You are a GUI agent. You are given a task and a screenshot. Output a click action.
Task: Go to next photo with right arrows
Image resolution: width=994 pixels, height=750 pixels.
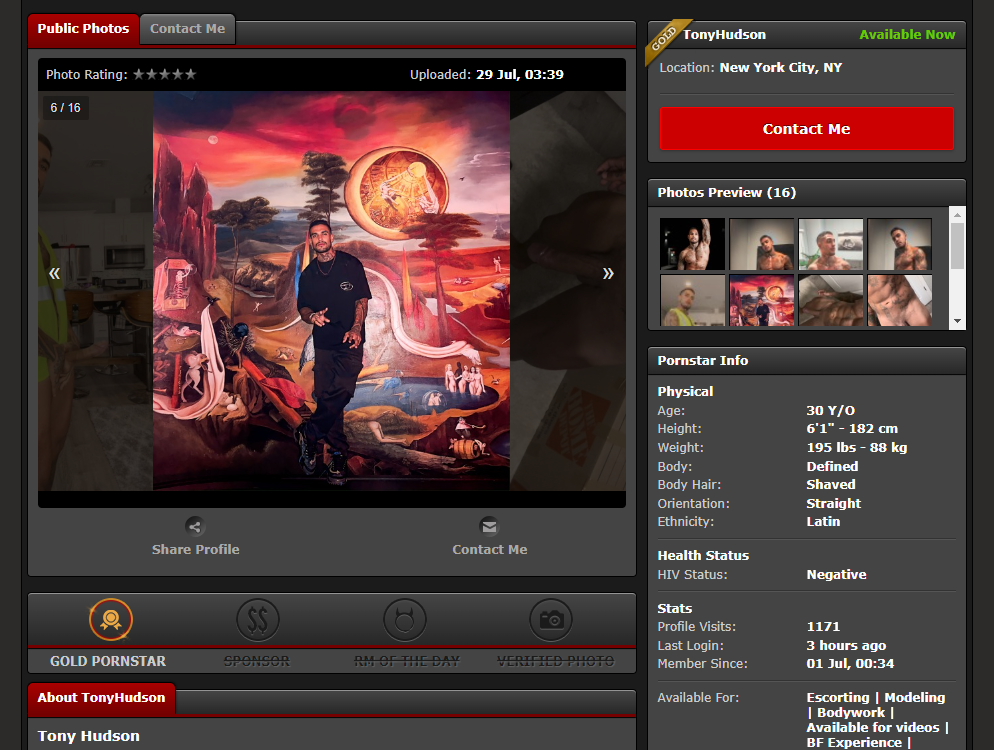[x=608, y=273]
